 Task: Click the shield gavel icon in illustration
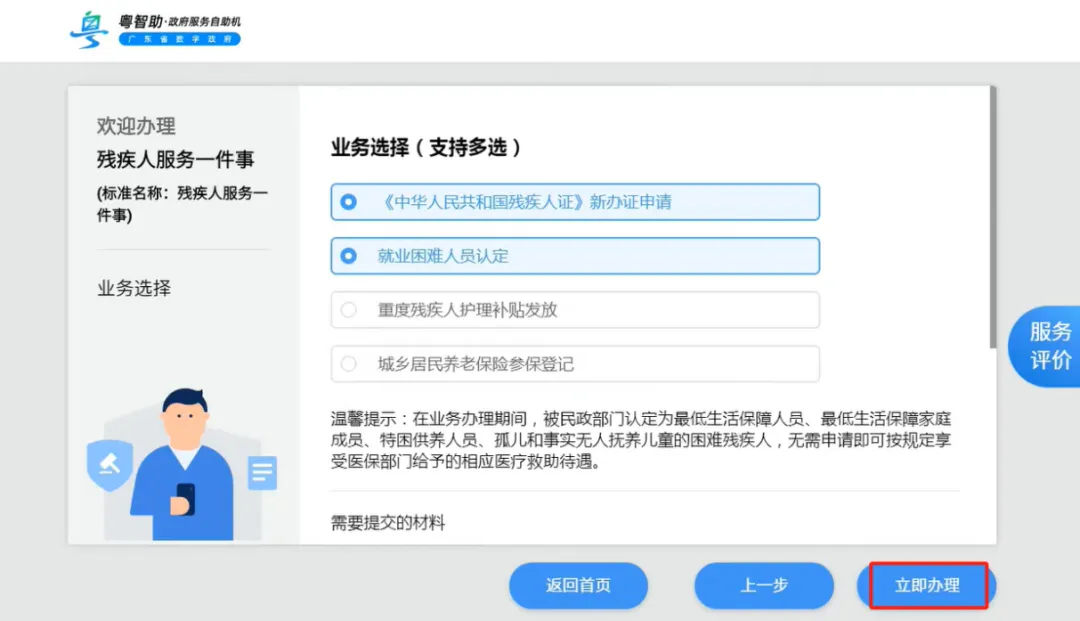click(110, 465)
